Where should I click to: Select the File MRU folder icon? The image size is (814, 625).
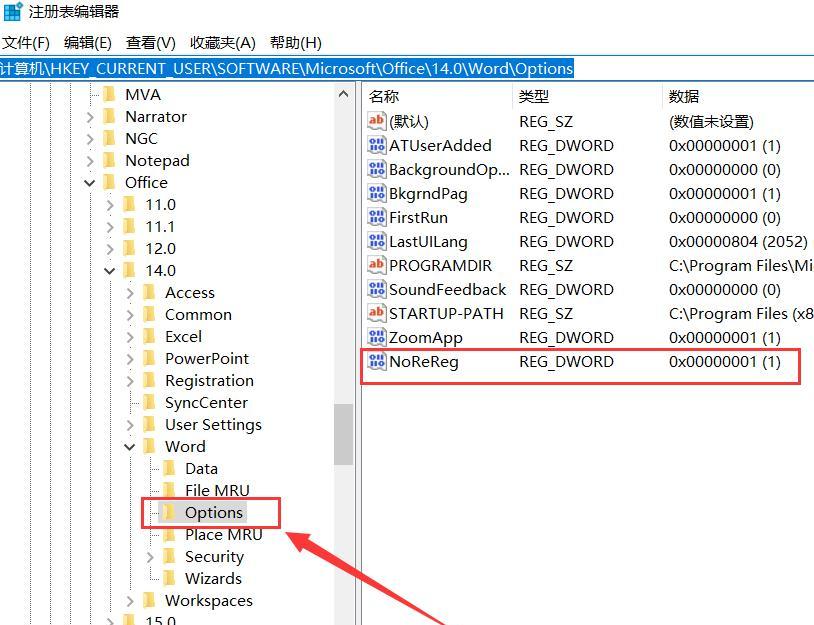click(169, 490)
